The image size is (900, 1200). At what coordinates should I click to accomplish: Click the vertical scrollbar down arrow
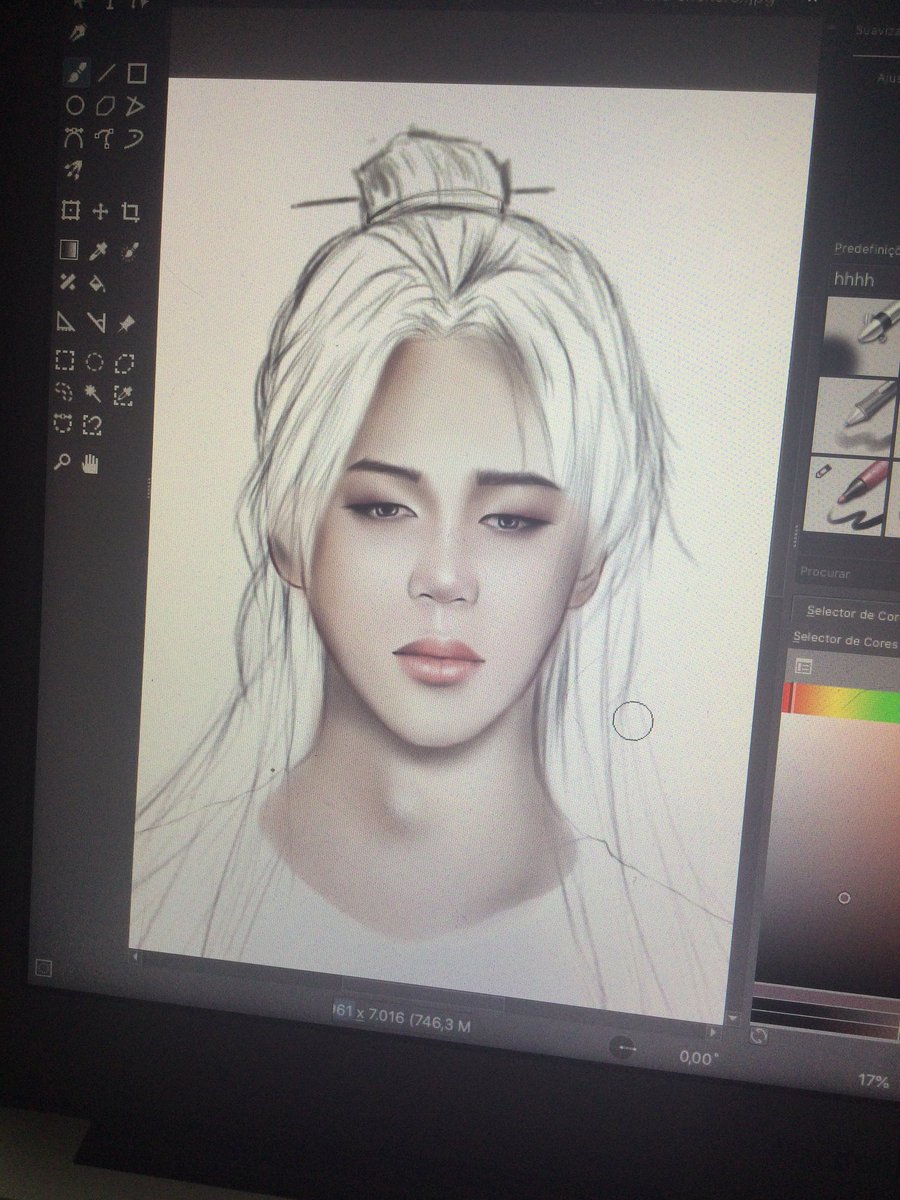734,1017
